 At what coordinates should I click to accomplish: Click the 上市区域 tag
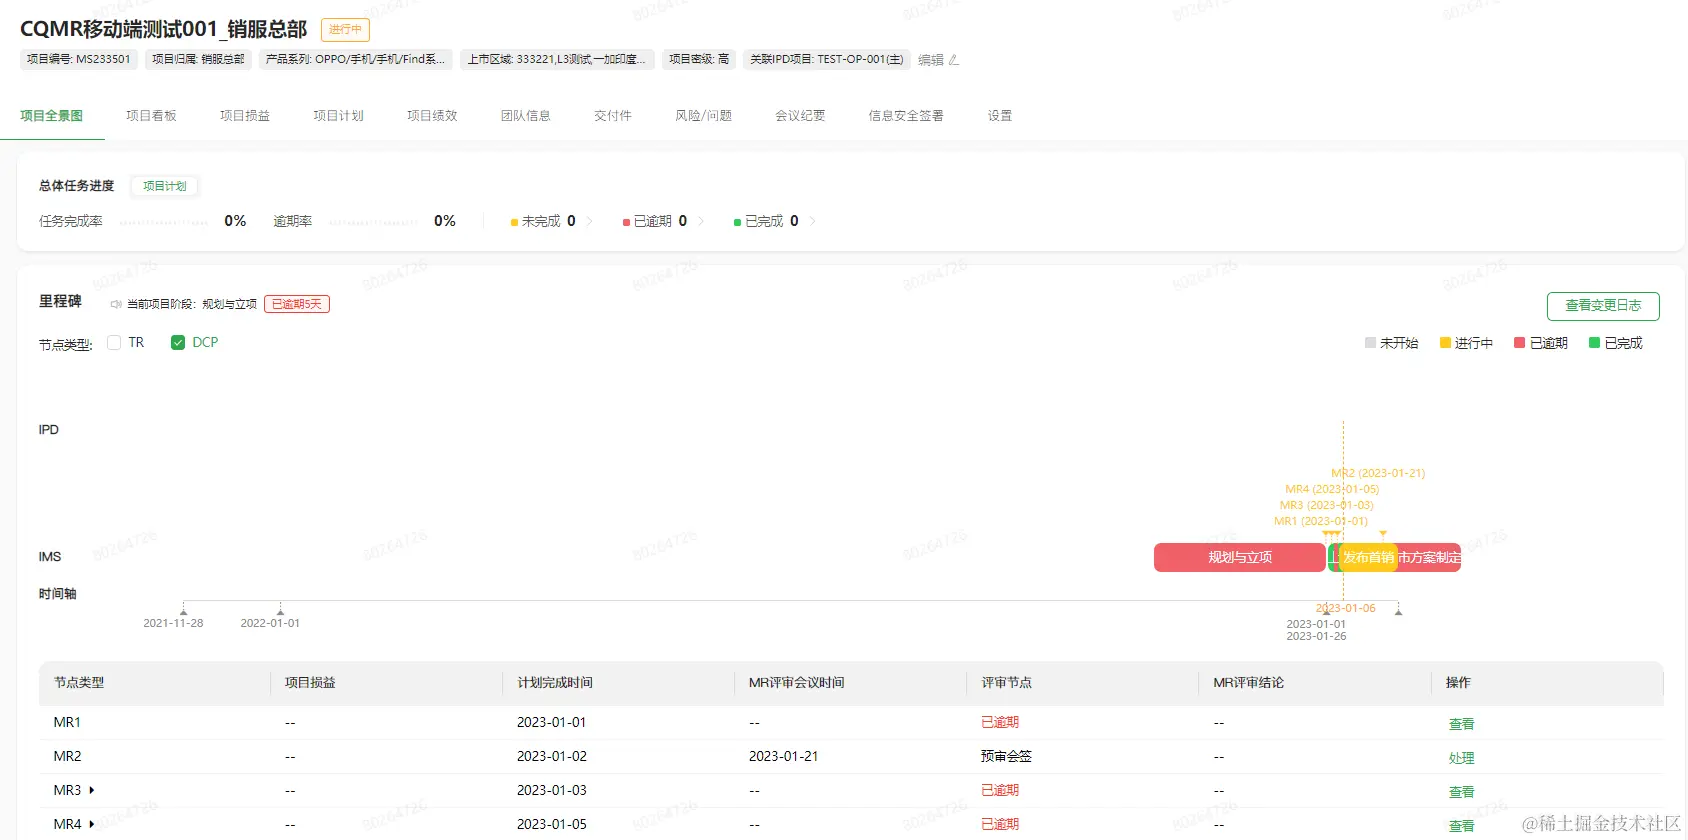click(558, 60)
